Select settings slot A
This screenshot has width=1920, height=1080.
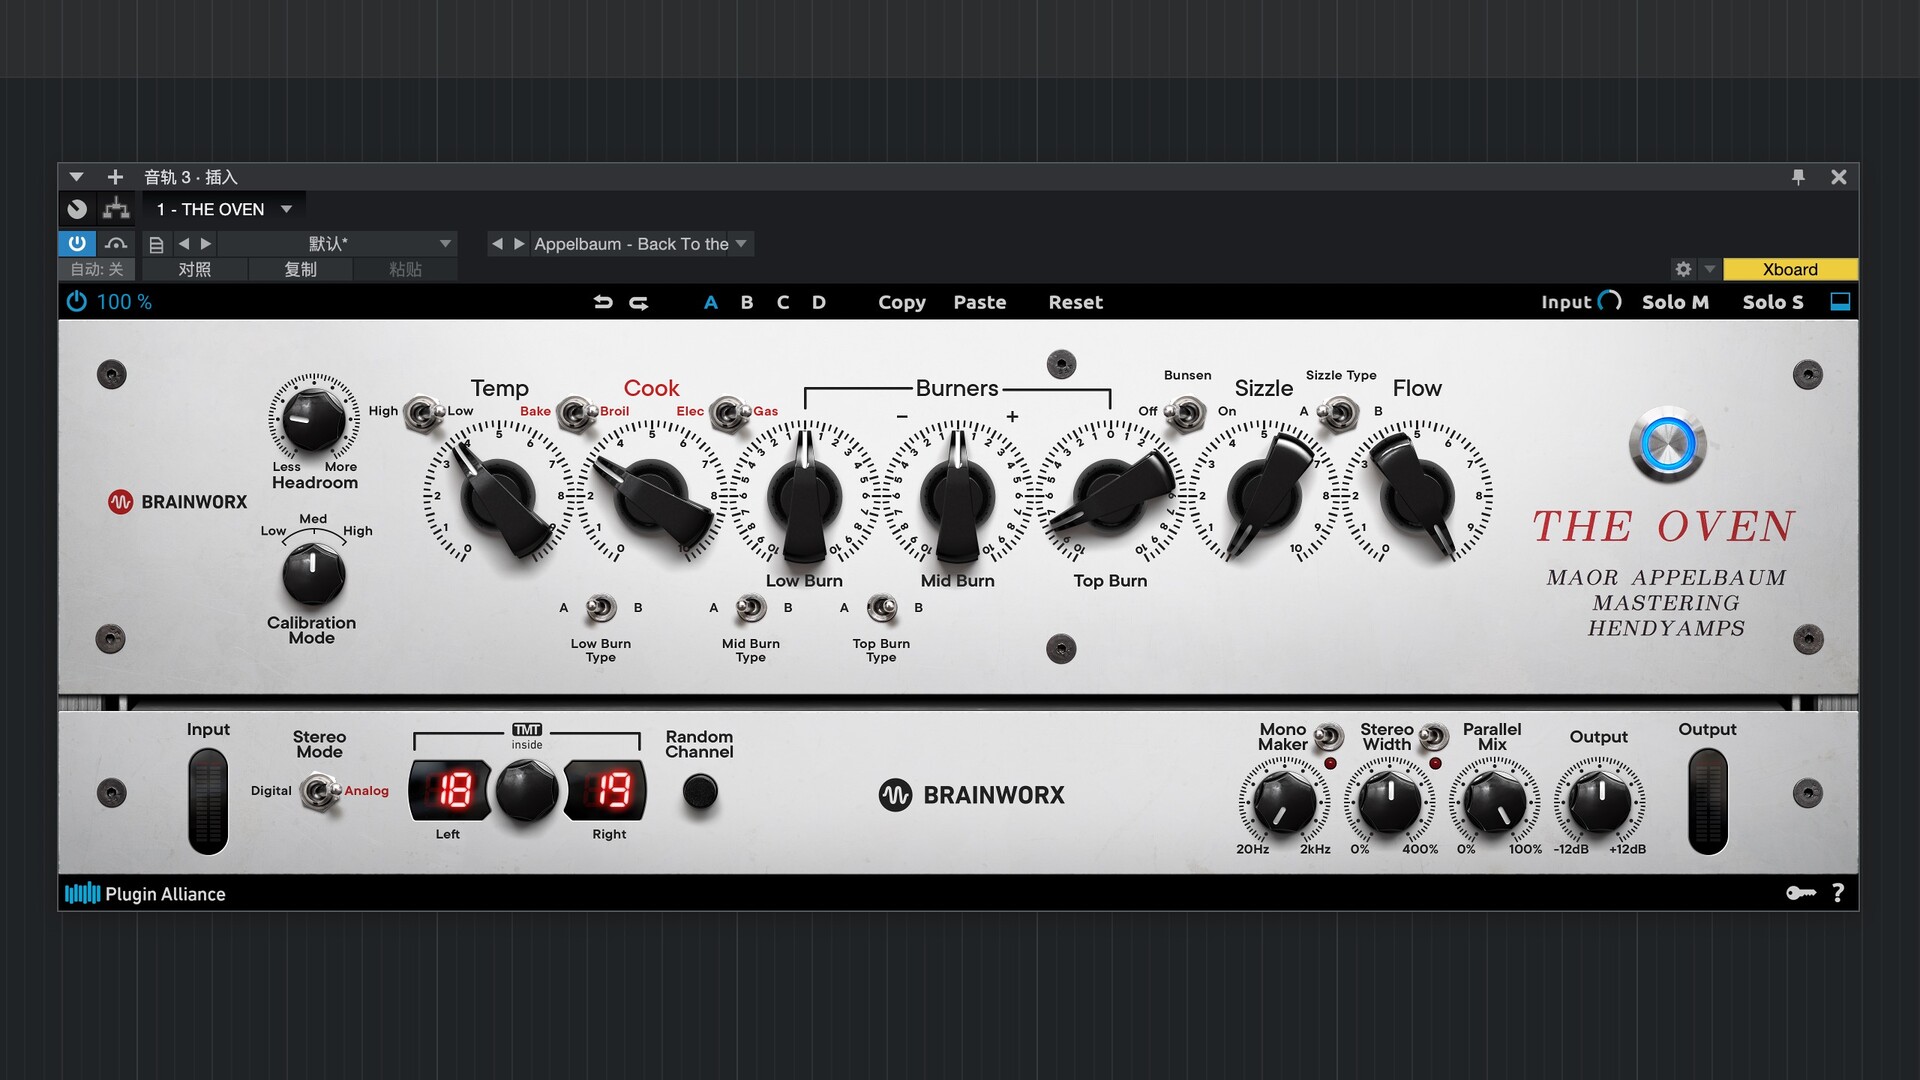(x=711, y=302)
